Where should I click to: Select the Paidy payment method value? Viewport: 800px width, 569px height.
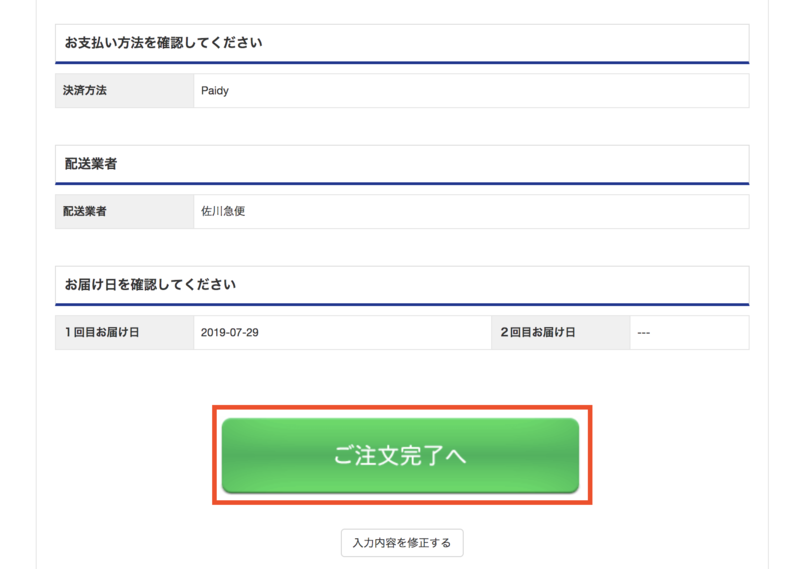215,90
